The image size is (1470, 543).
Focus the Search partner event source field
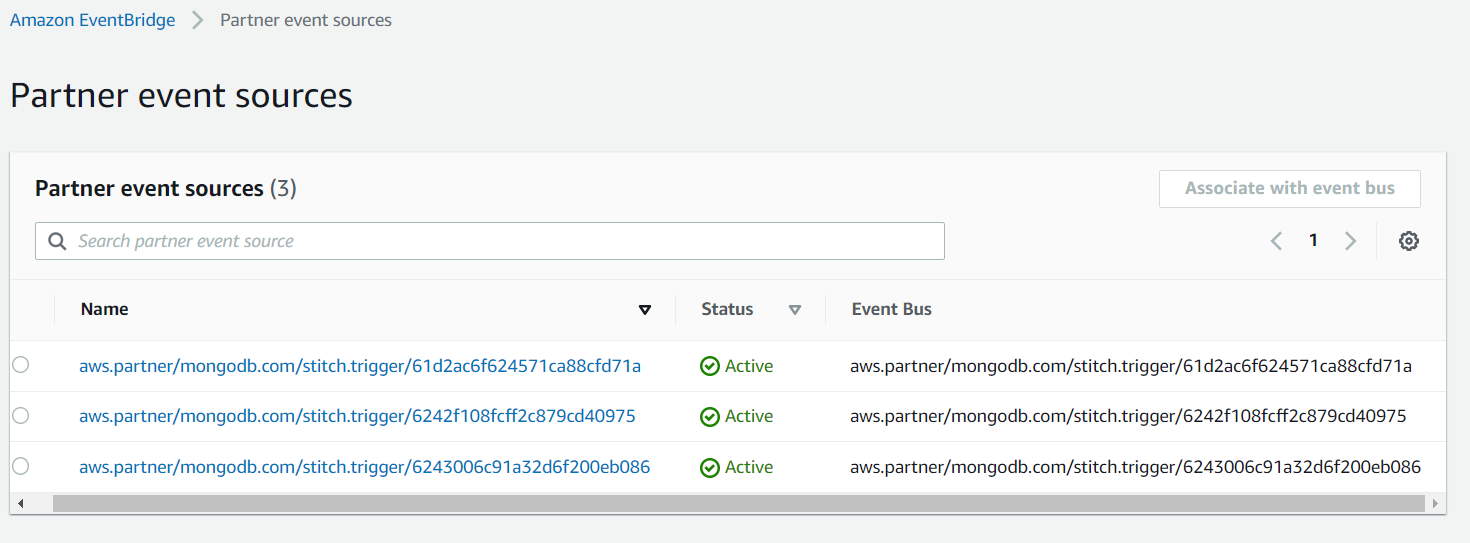coord(500,241)
